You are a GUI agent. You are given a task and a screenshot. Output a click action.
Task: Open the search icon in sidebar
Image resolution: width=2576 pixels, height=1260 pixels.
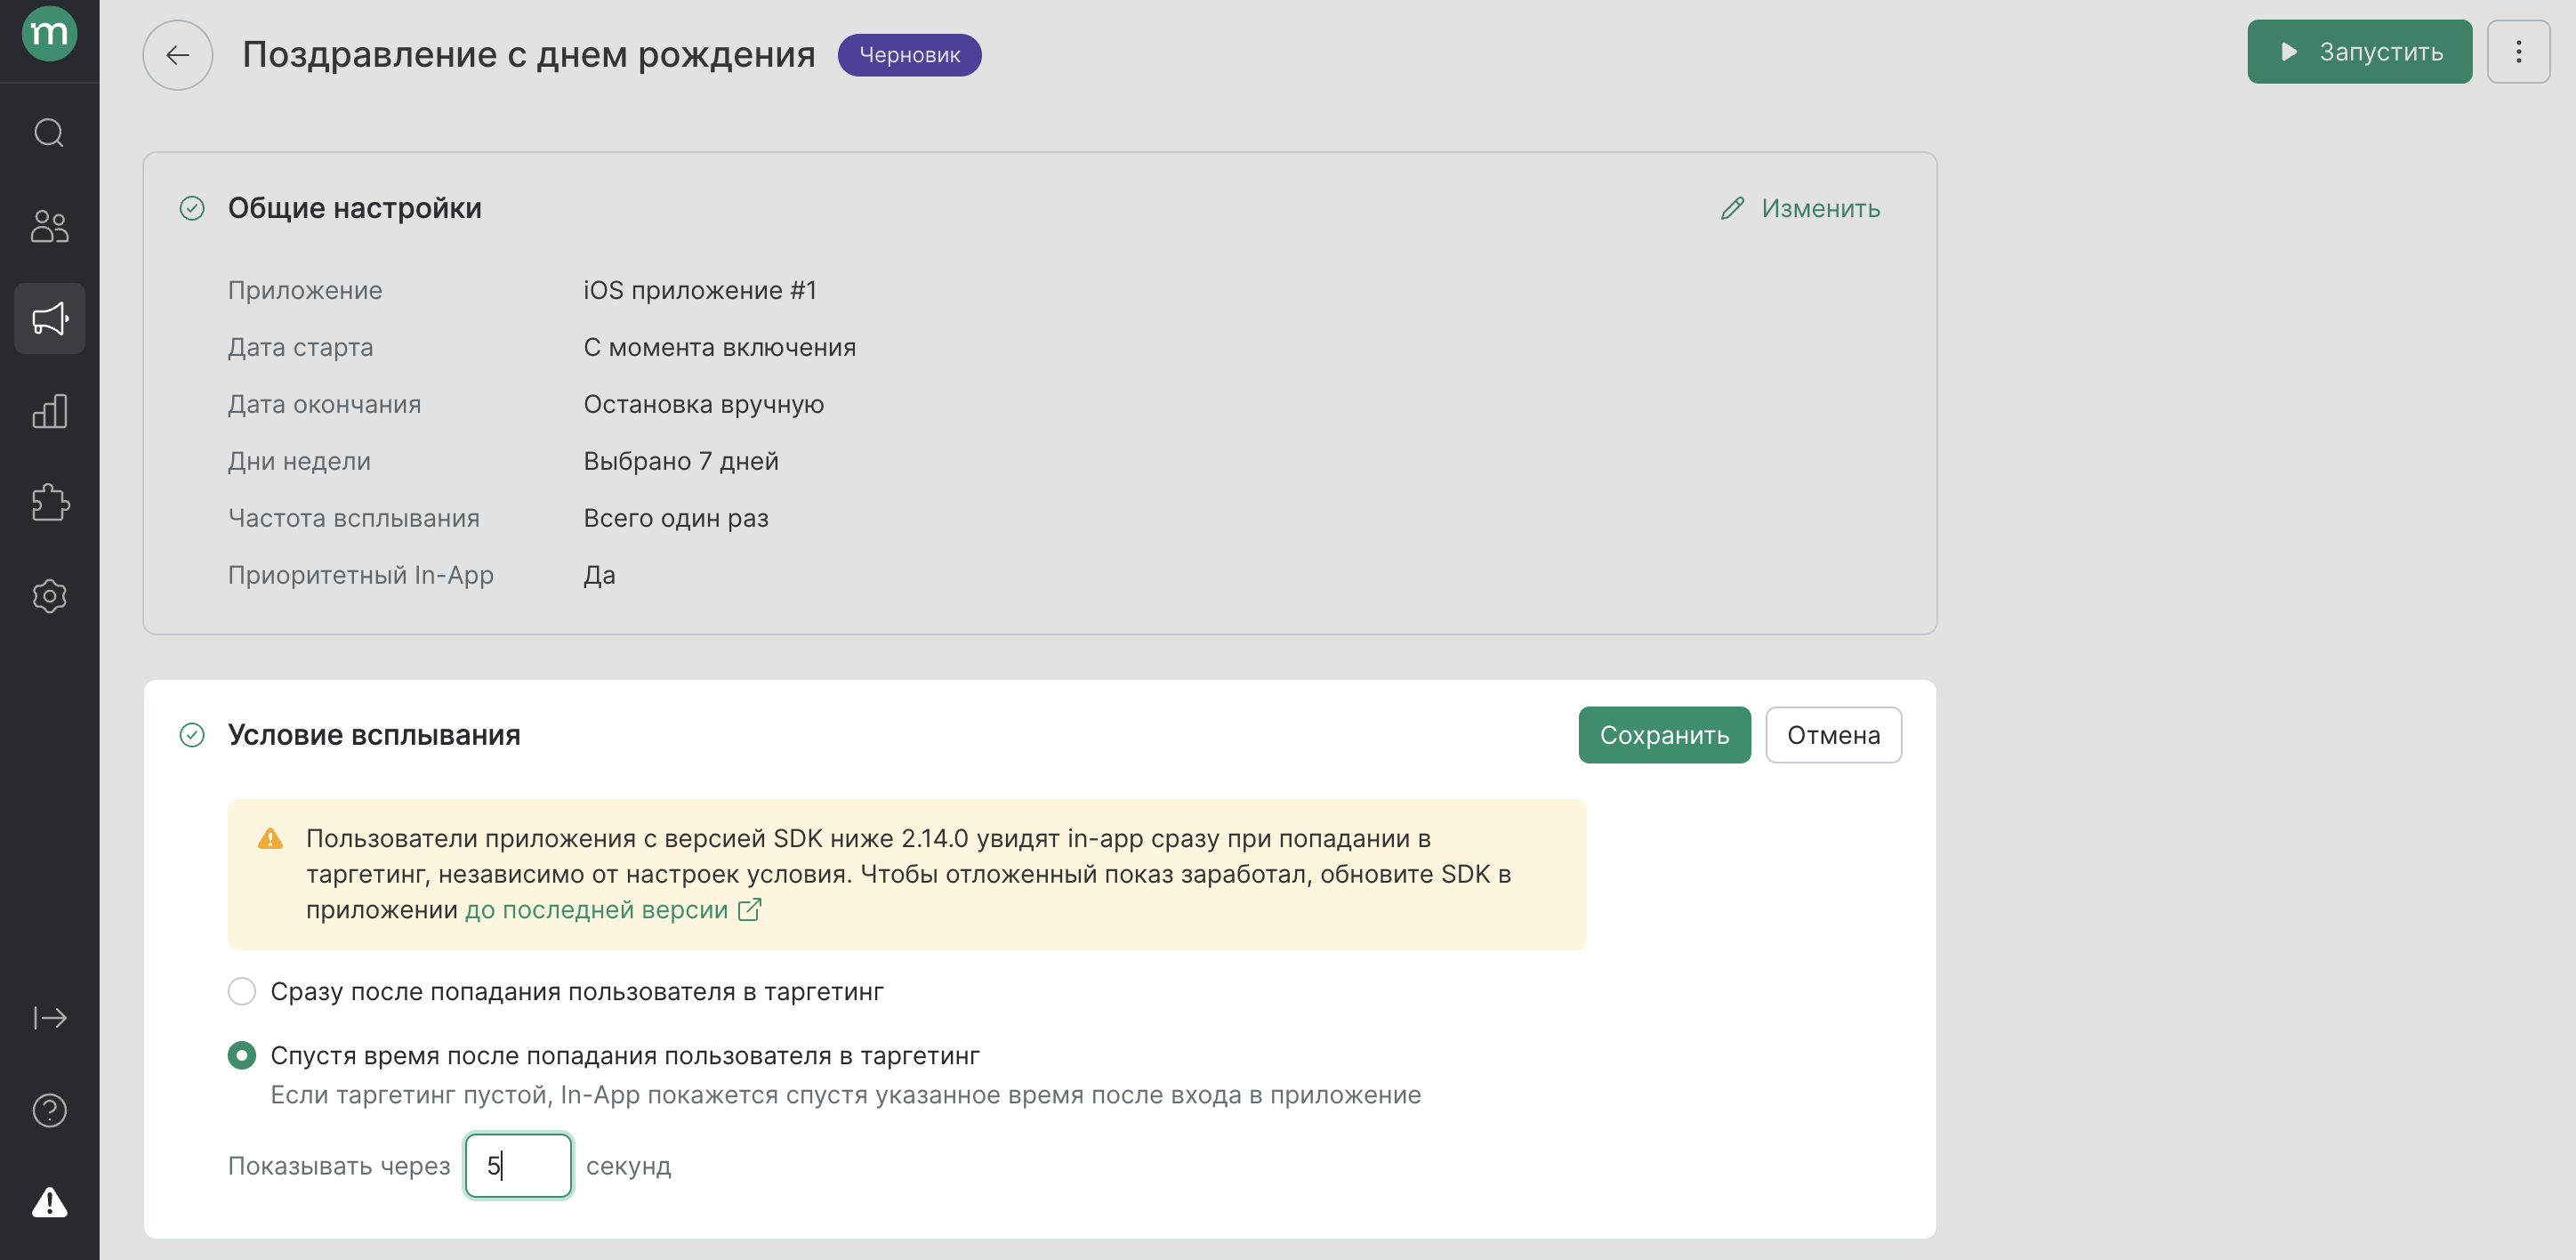[49, 133]
